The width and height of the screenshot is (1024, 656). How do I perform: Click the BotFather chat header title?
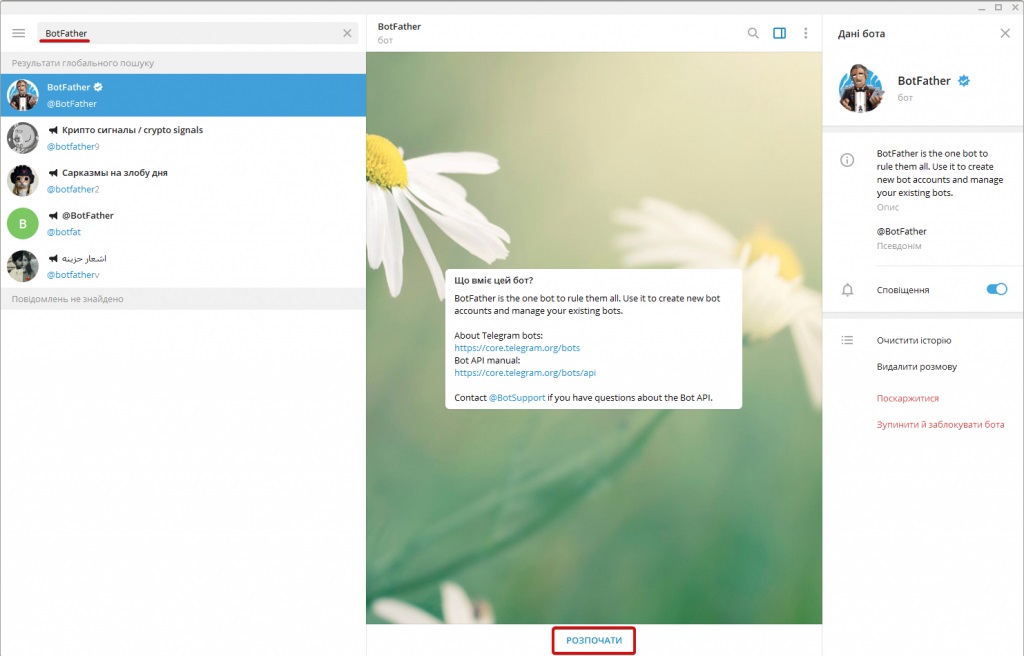pyautogui.click(x=399, y=26)
